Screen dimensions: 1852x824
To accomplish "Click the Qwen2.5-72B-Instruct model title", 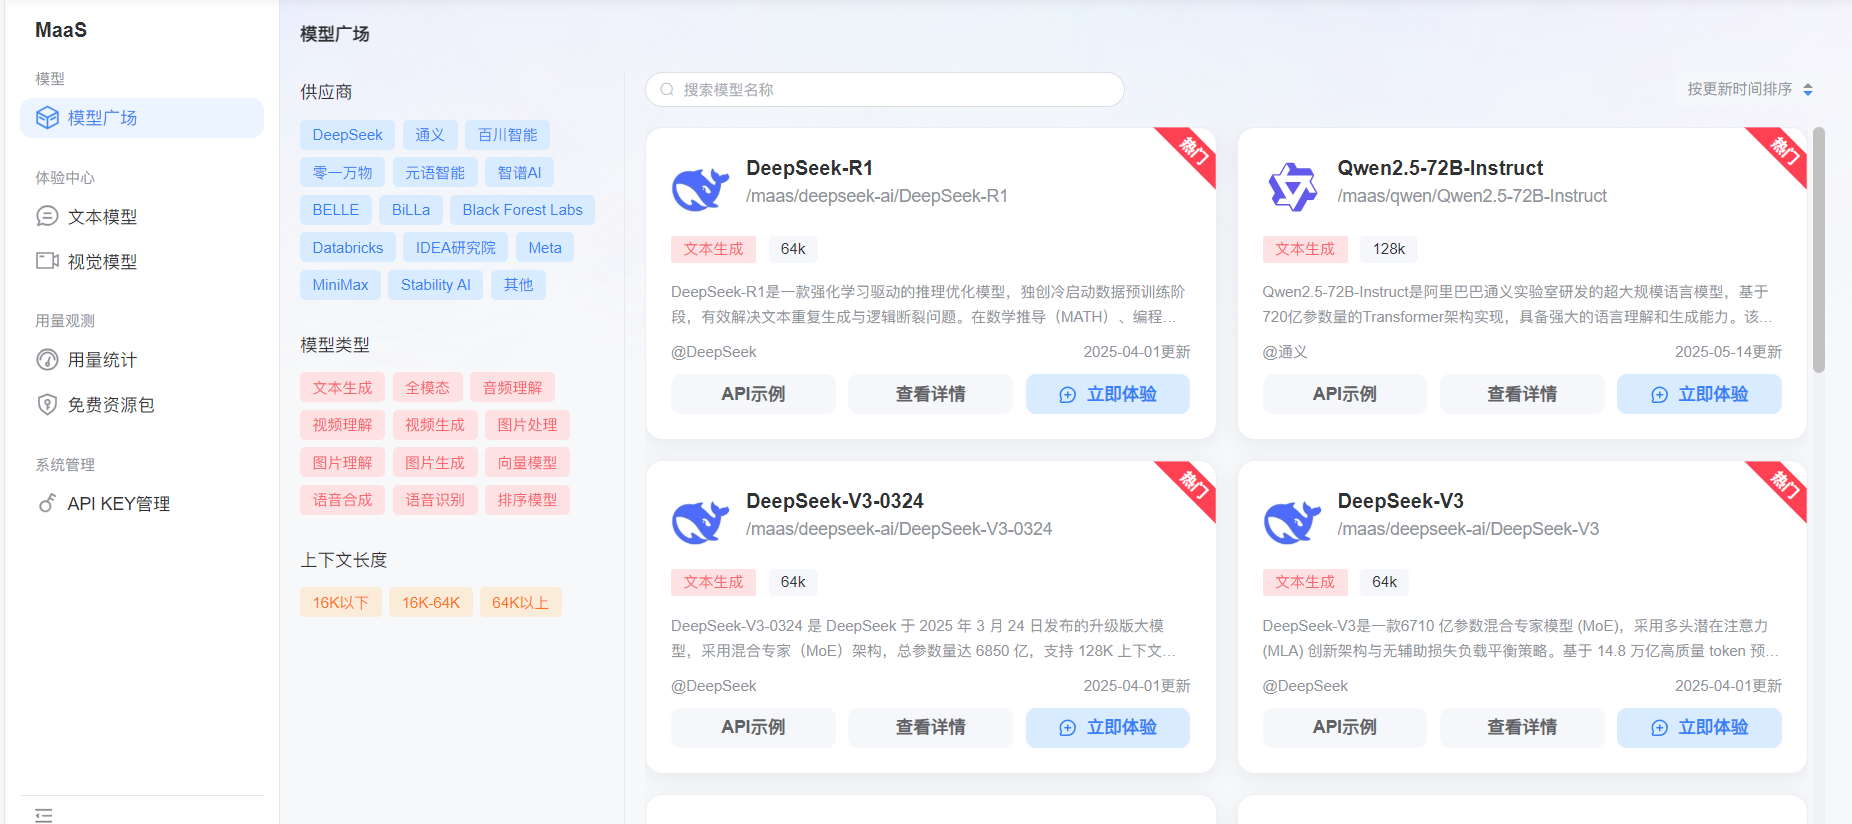I will pos(1440,168).
